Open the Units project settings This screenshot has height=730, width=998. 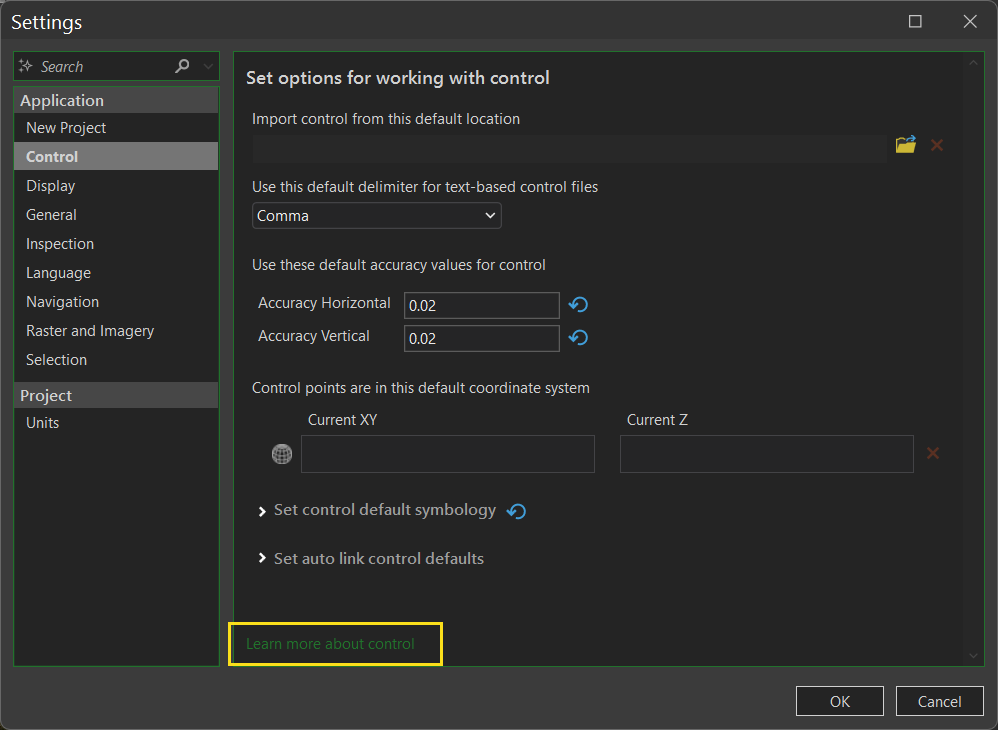pos(116,423)
